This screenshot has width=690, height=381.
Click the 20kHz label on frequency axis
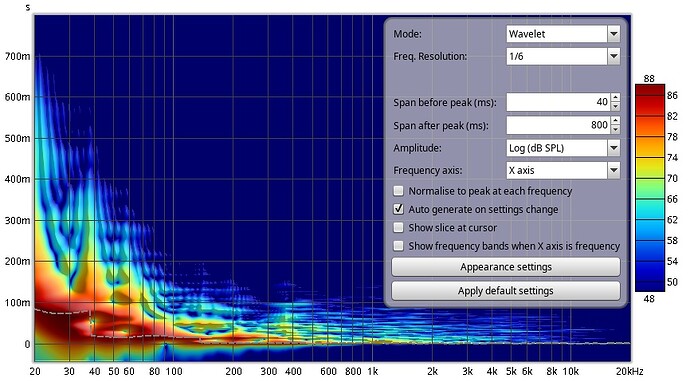tap(629, 371)
